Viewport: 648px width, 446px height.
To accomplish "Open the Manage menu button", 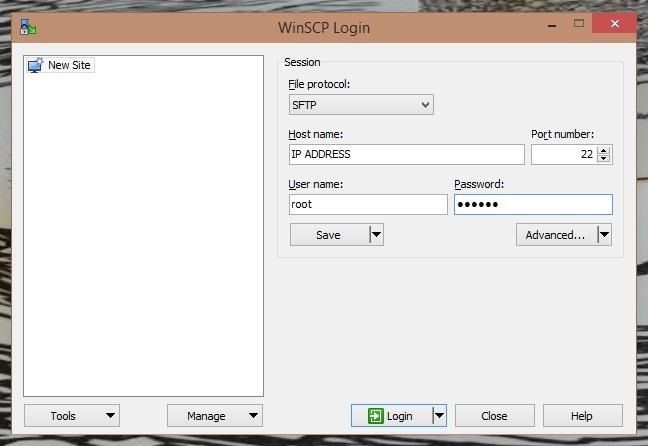I will coord(214,416).
